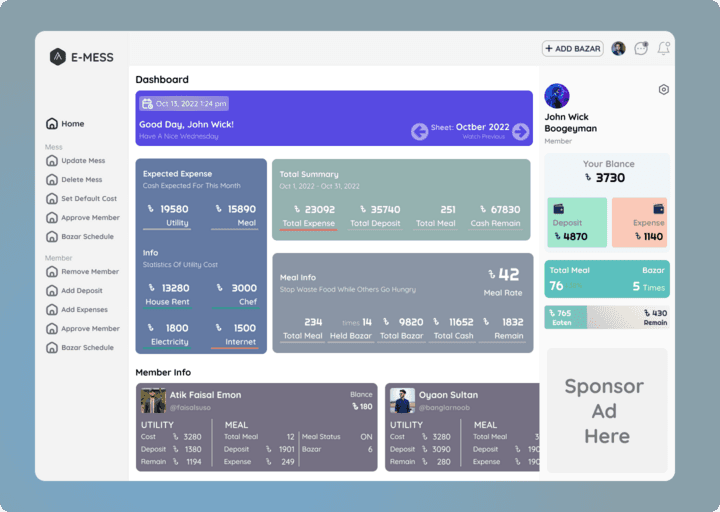Toggle Meal Status ON for Atik Faisal
Viewport: 720px width, 512px height.
366,436
